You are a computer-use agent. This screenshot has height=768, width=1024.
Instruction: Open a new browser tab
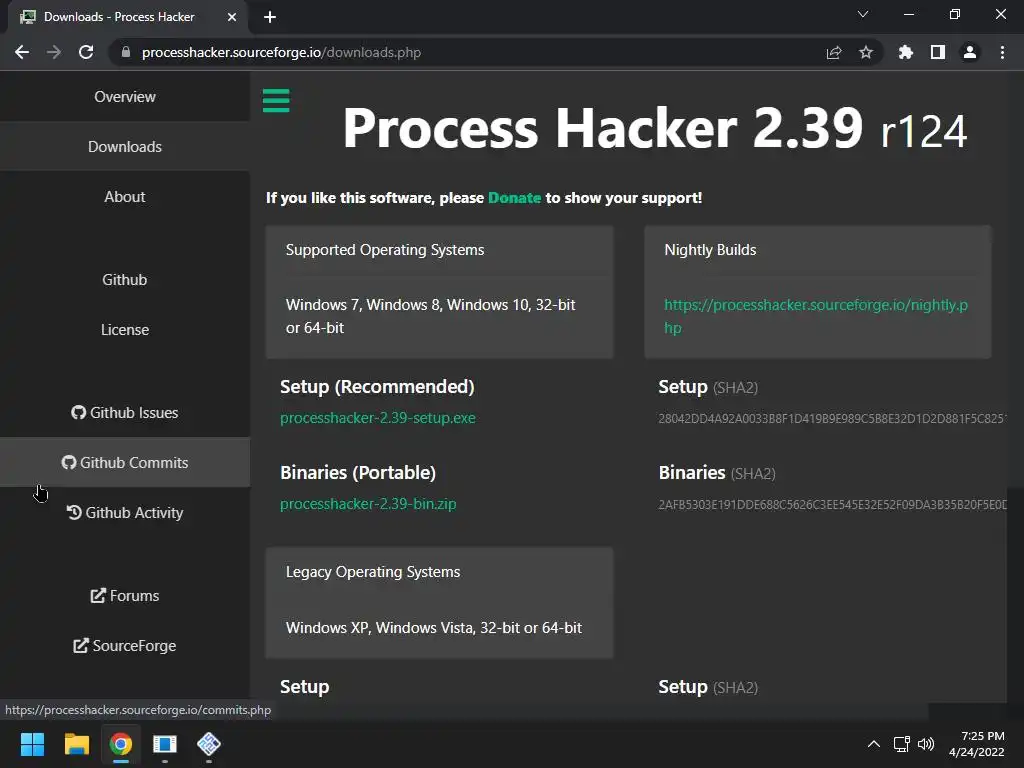pyautogui.click(x=270, y=17)
